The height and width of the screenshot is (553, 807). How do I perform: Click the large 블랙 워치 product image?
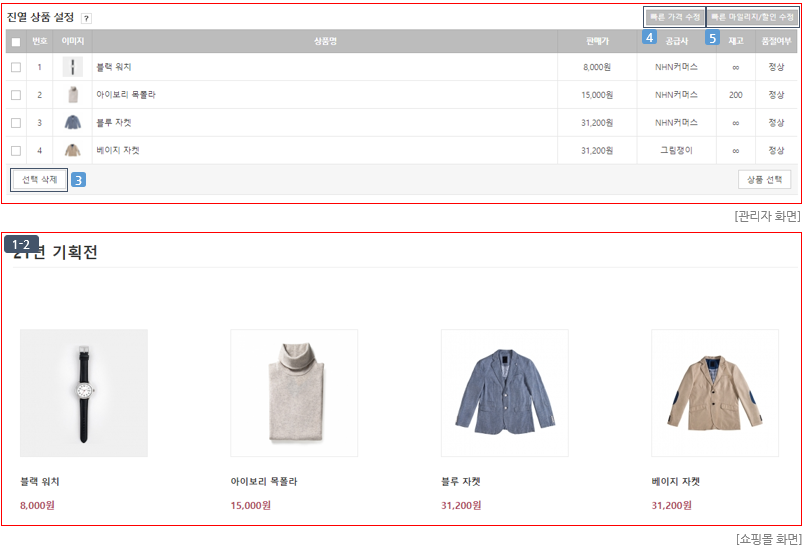[x=84, y=393]
